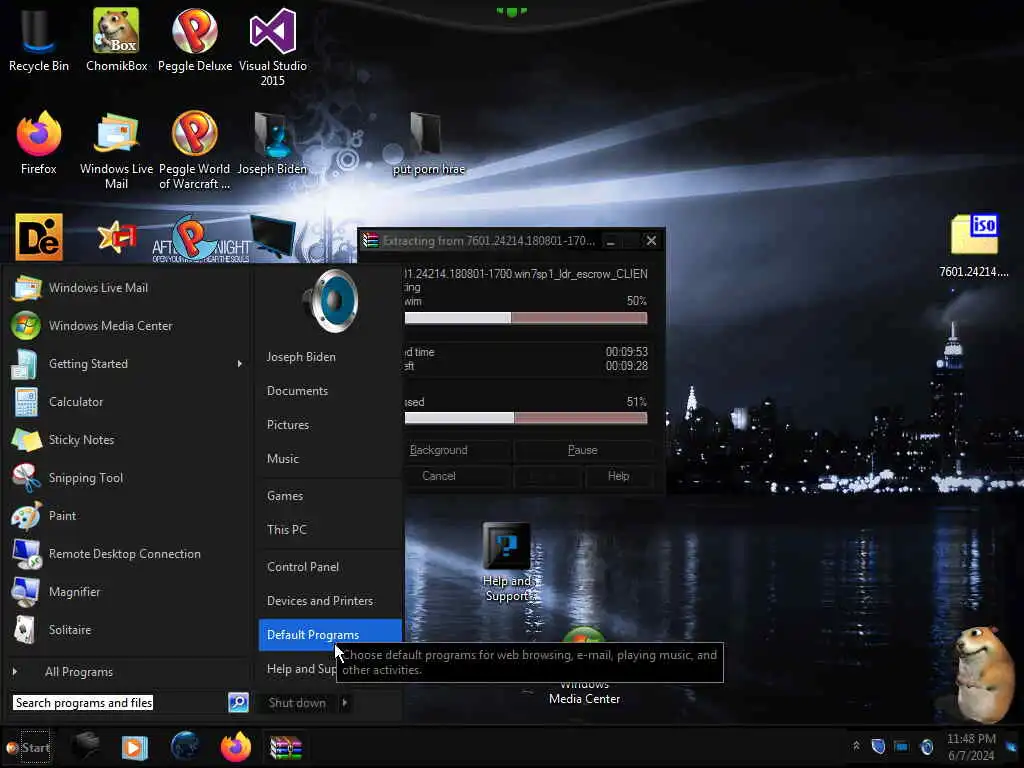Image resolution: width=1024 pixels, height=768 pixels.
Task: Launch Calculator from Start menu
Action: (128, 402)
